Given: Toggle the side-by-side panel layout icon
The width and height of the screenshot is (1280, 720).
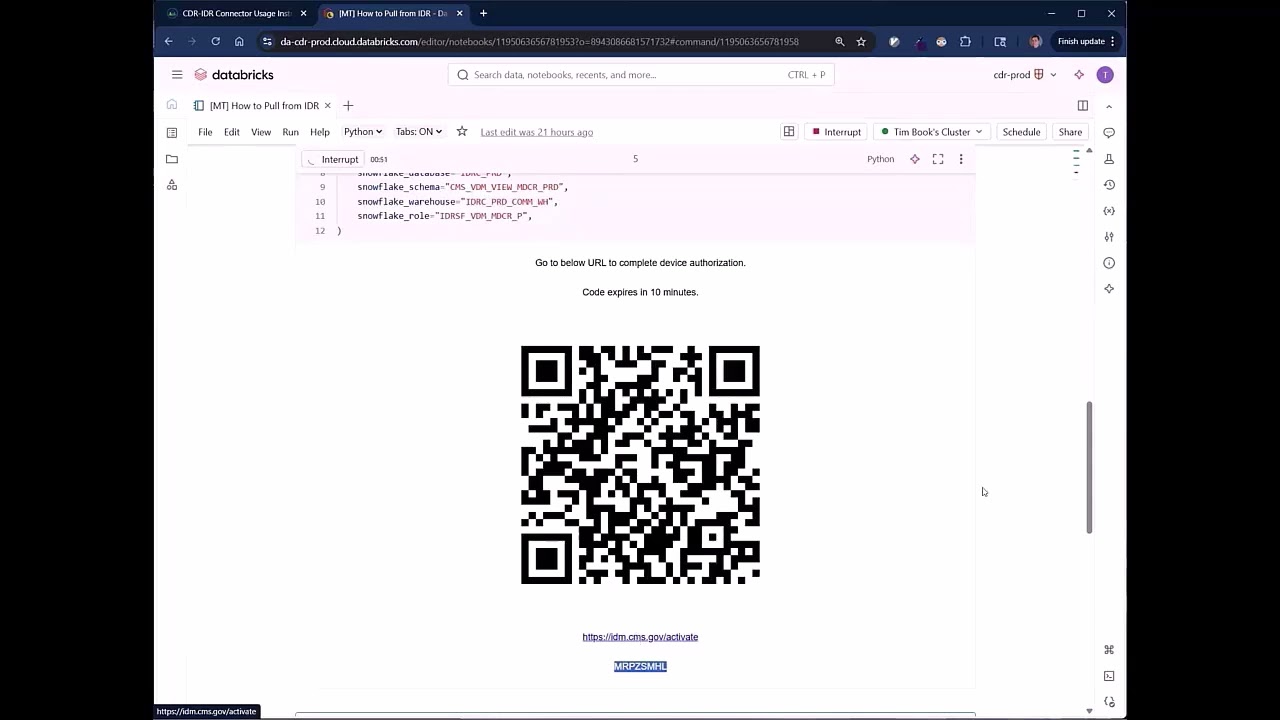Looking at the screenshot, I should point(1083,105).
